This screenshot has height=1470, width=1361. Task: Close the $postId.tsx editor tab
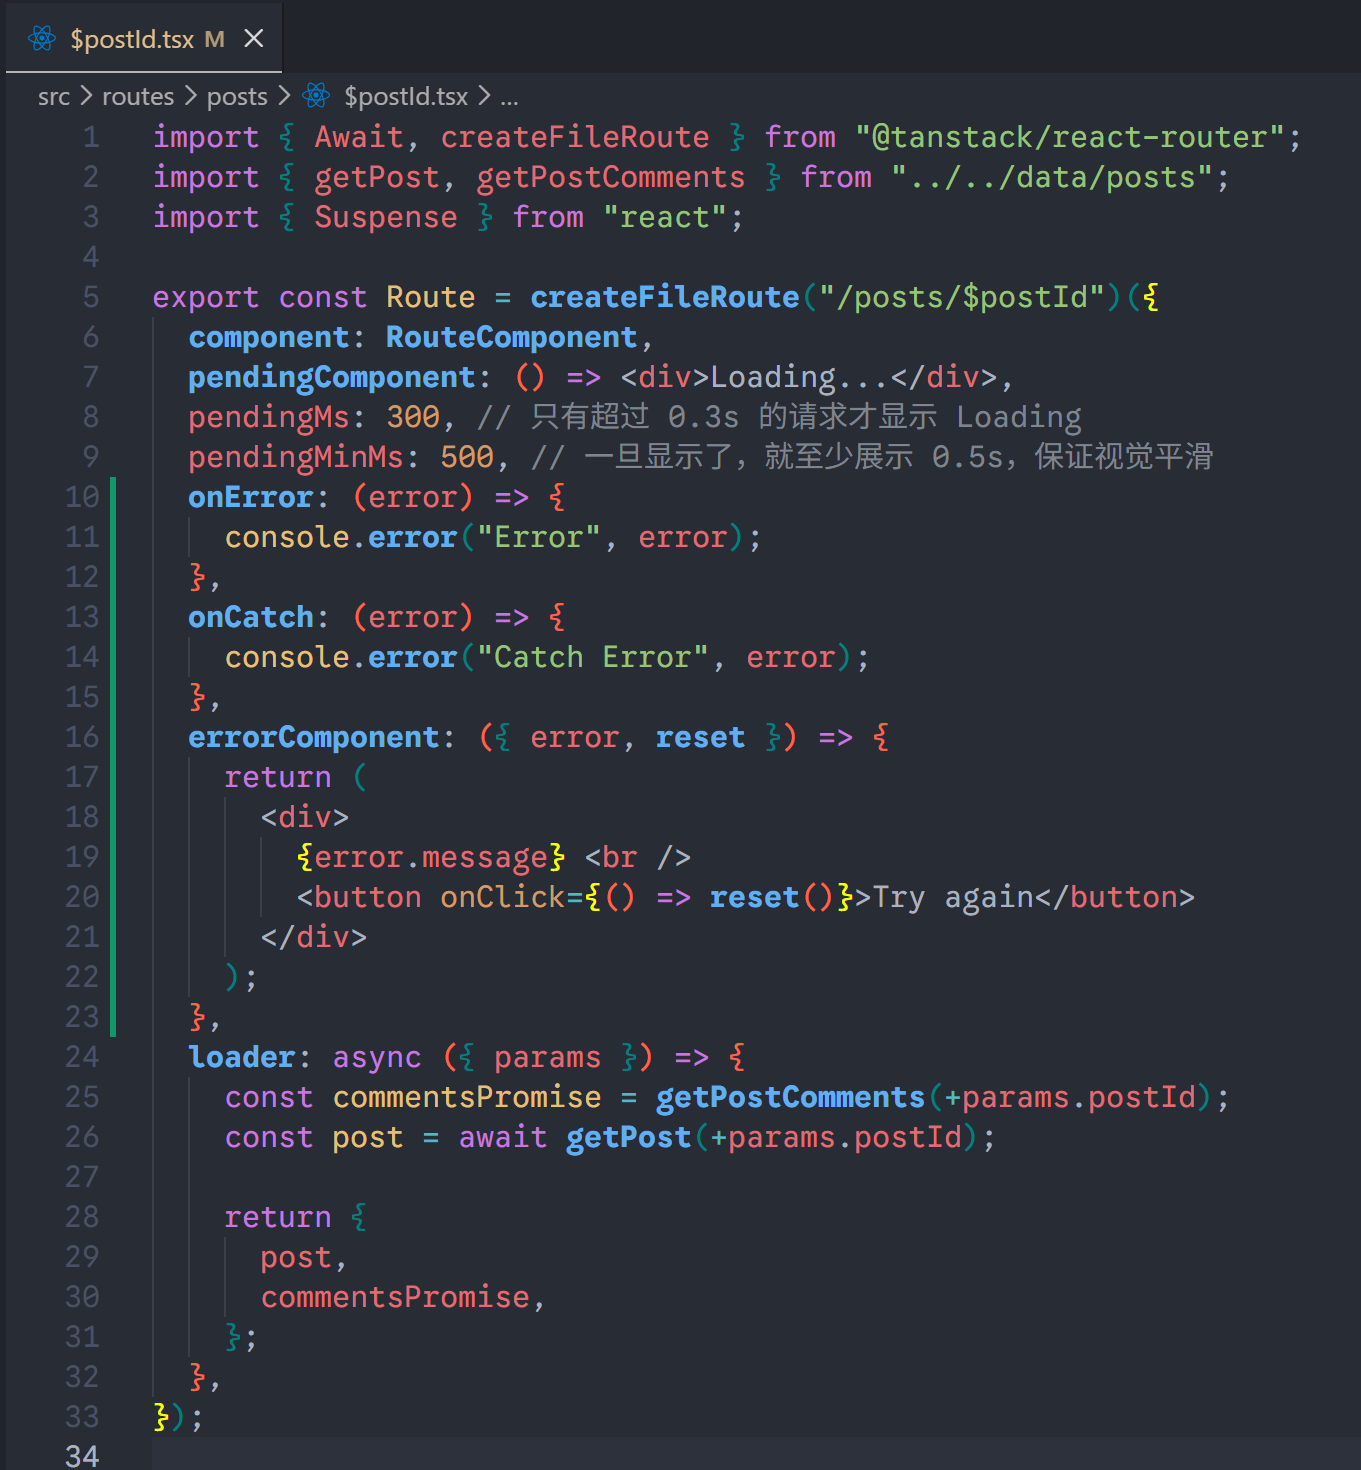click(x=254, y=39)
